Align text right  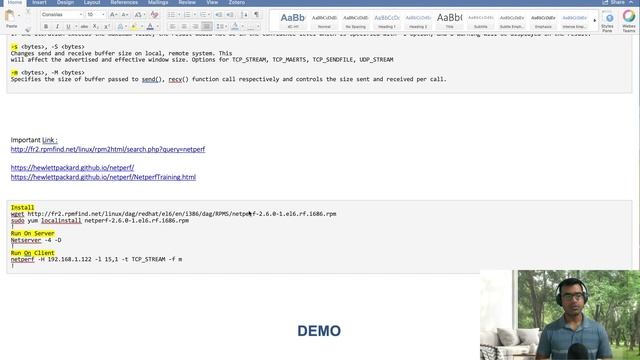(x=196, y=27)
